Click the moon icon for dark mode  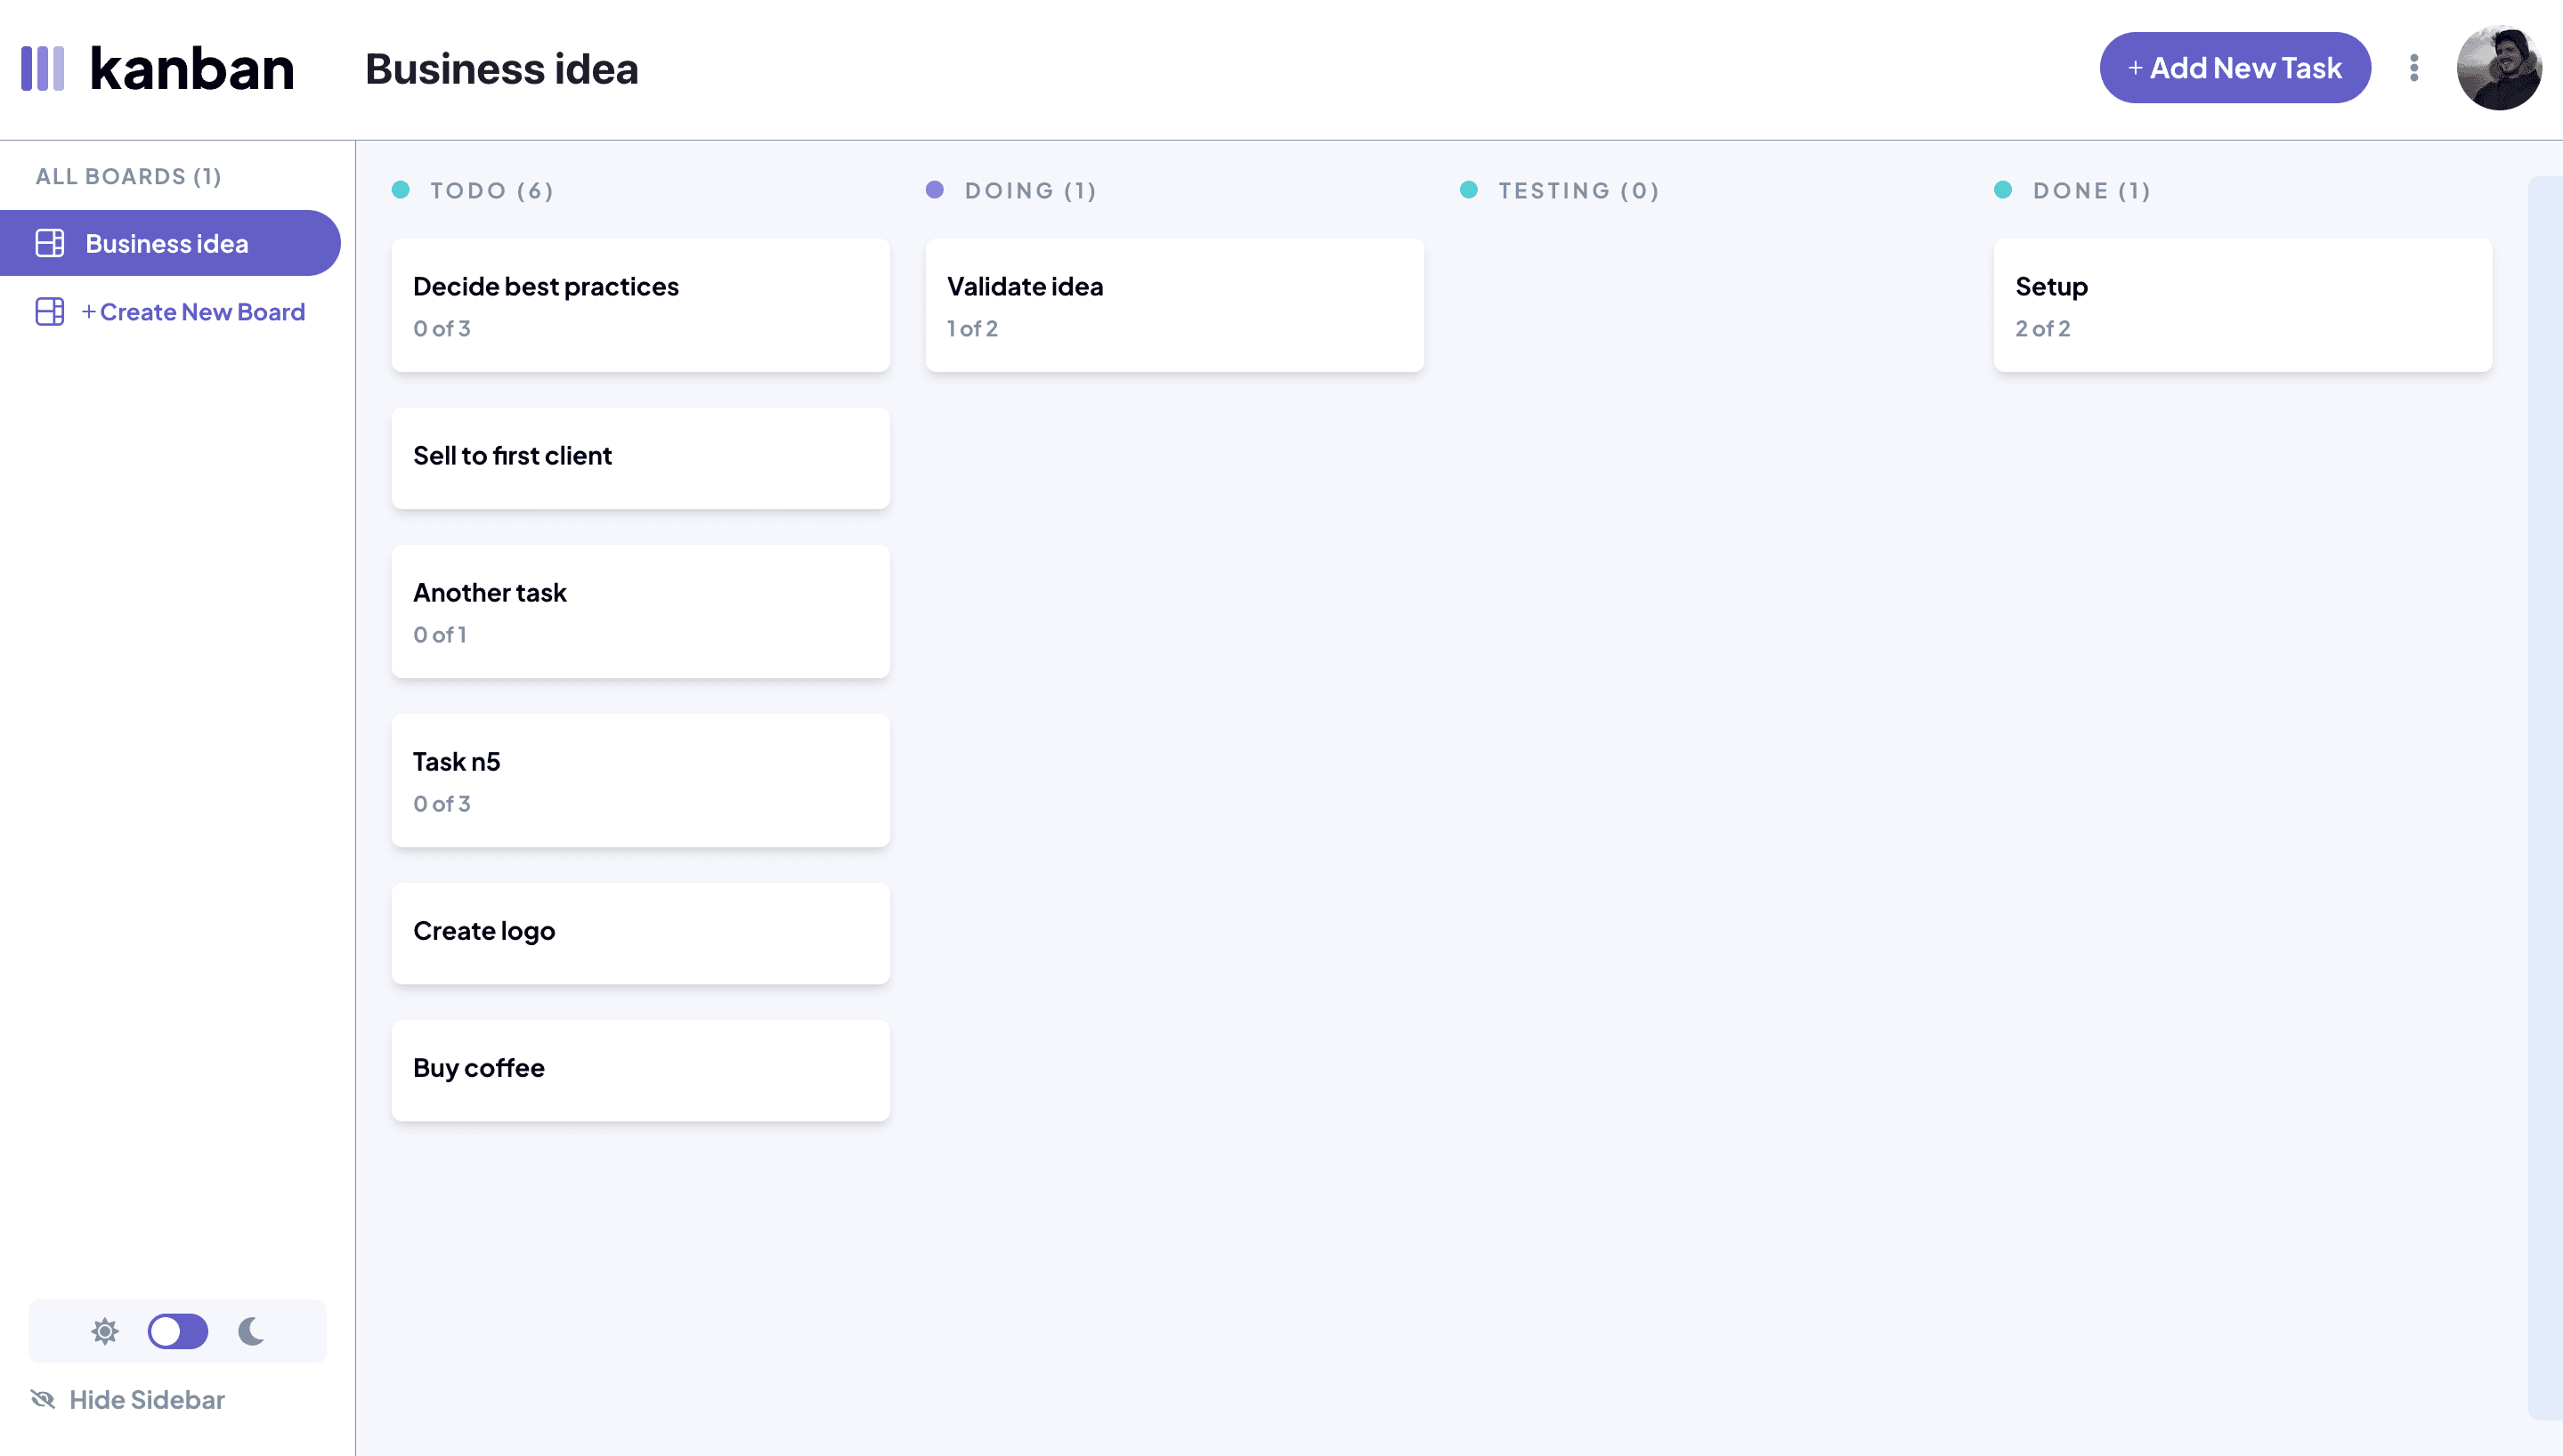(x=249, y=1331)
